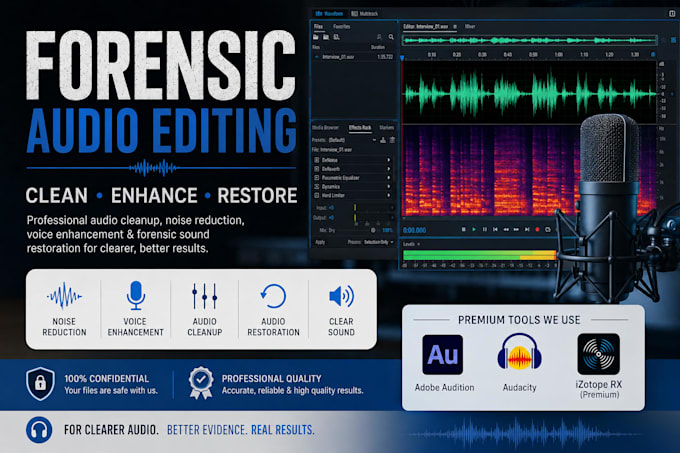Click the iZotope RX logo

[x=598, y=354]
